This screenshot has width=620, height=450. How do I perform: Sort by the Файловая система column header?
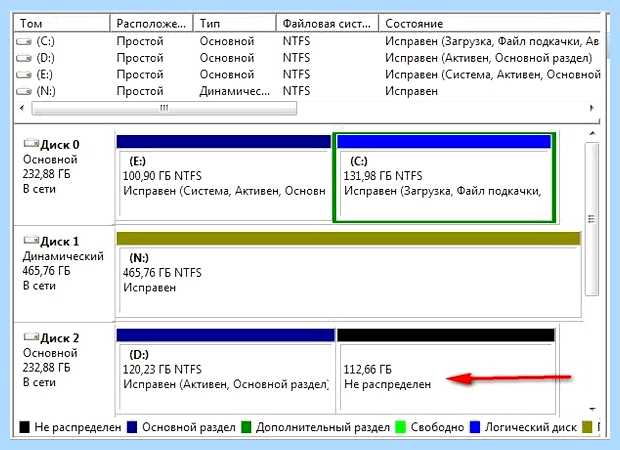coord(327,23)
